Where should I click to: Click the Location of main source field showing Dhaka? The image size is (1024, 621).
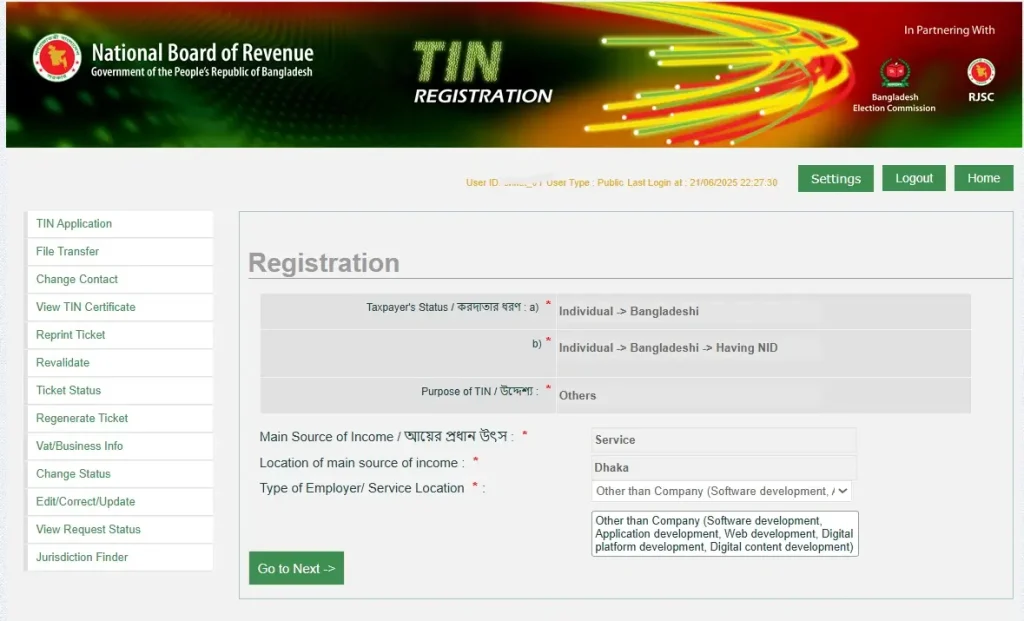pos(723,467)
